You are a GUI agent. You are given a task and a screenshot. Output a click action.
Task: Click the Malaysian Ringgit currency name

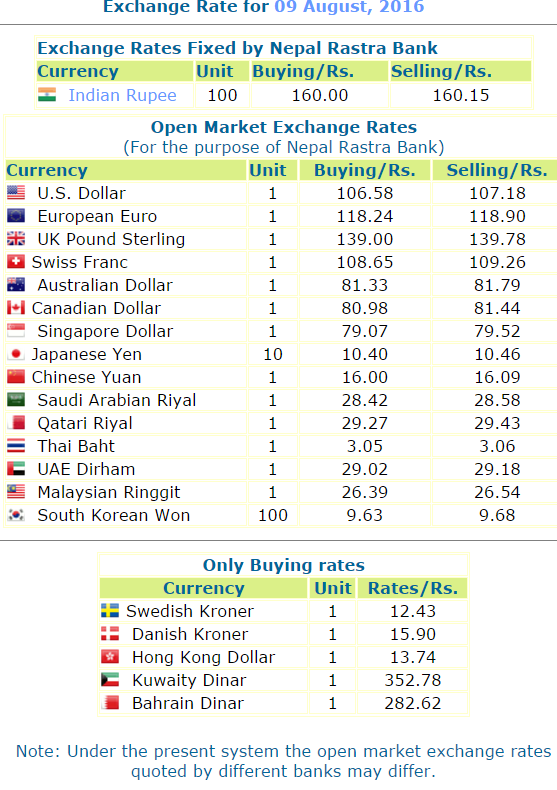(x=109, y=492)
